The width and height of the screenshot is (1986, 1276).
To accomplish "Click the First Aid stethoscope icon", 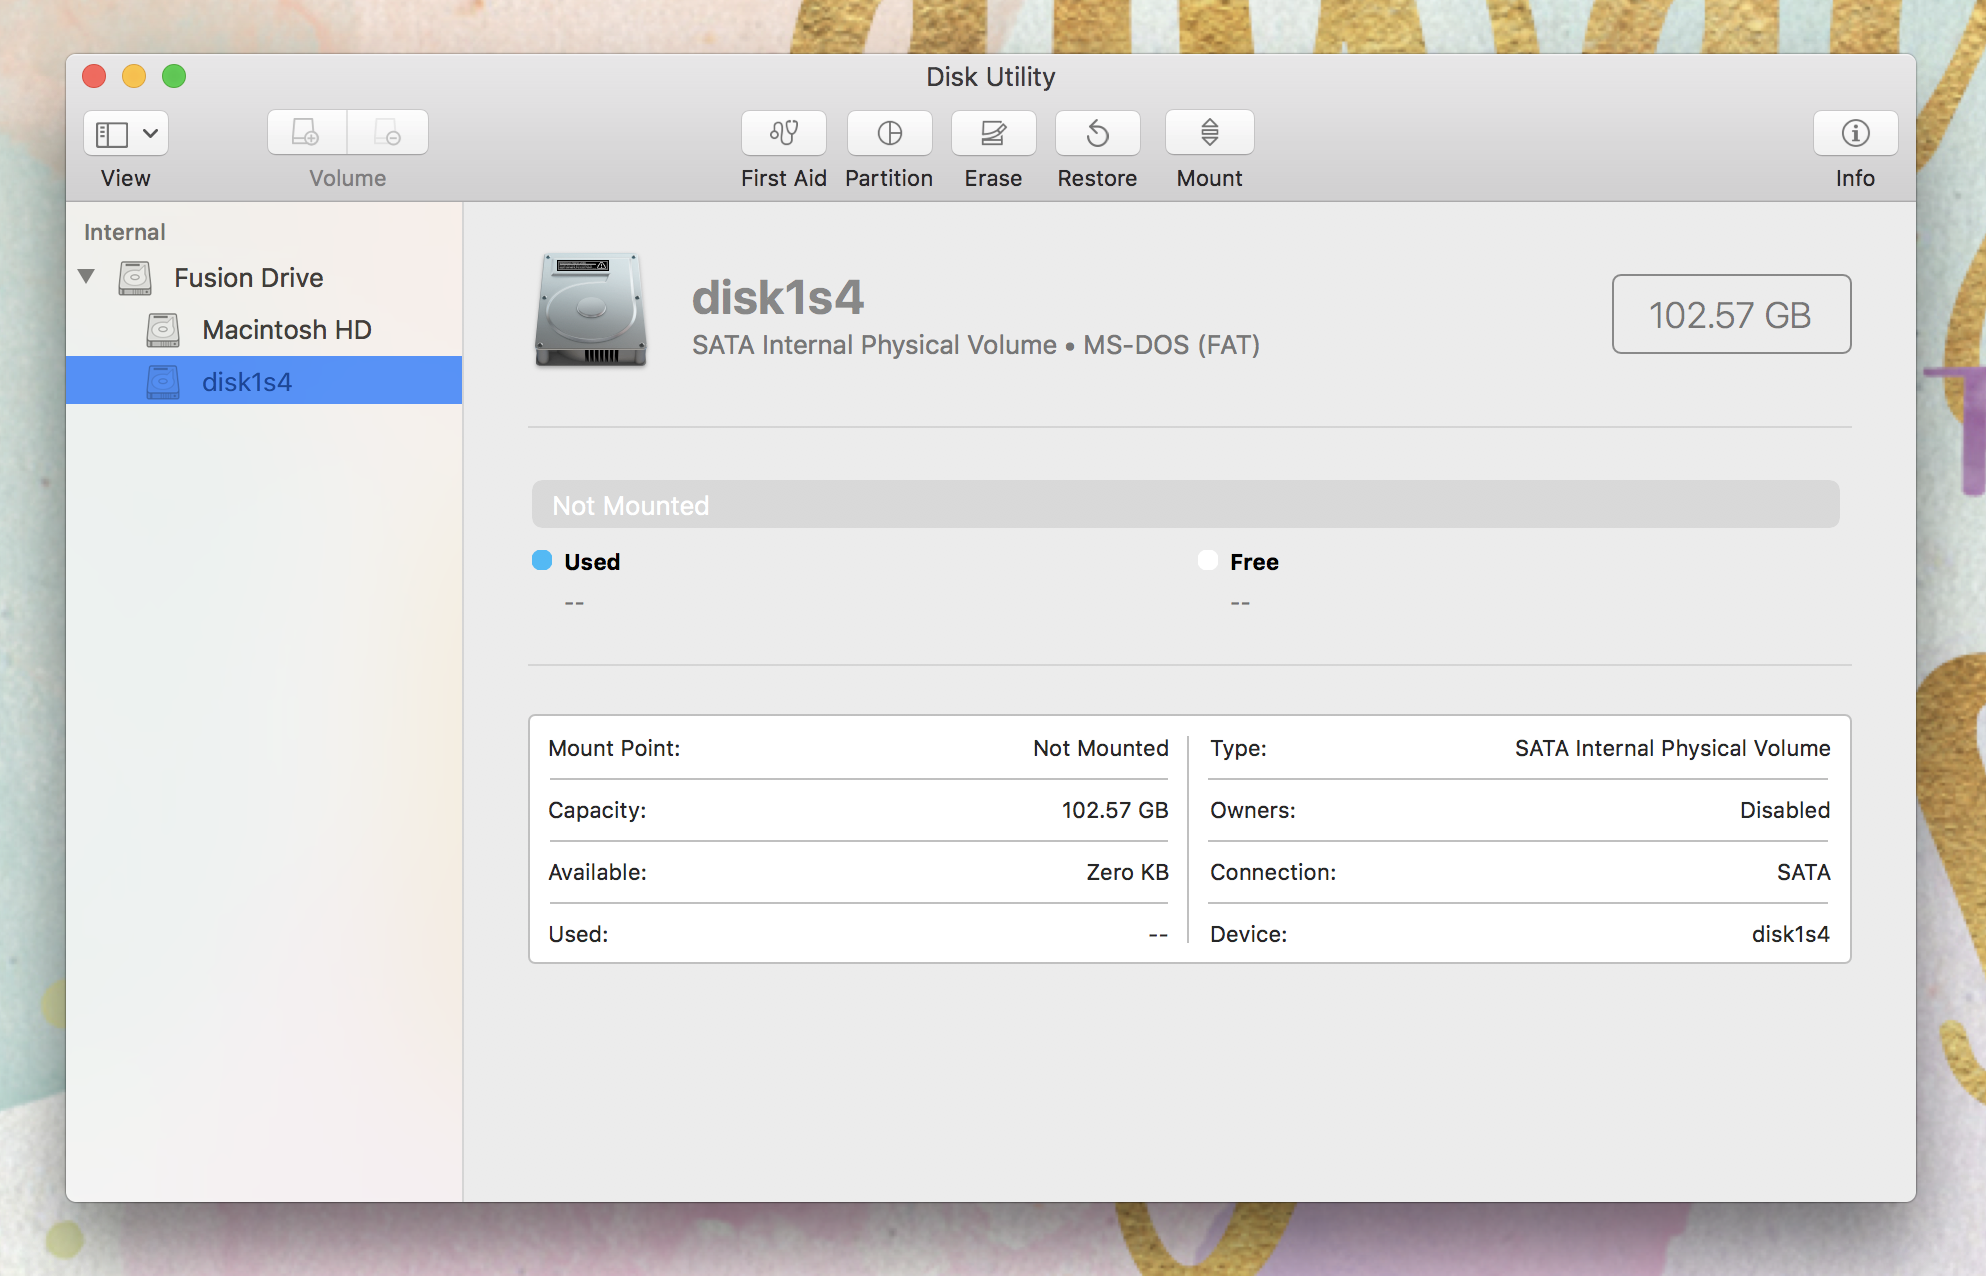I will 783,133.
